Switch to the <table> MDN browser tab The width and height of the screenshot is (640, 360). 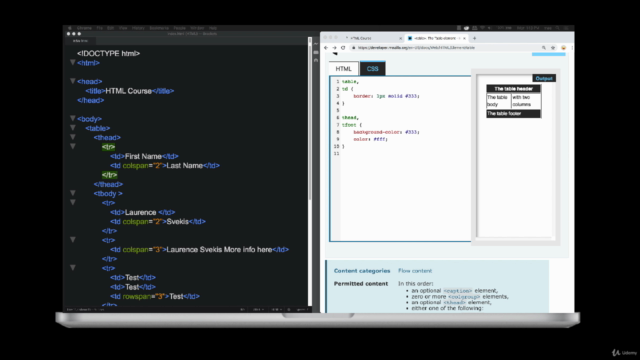(436, 38)
